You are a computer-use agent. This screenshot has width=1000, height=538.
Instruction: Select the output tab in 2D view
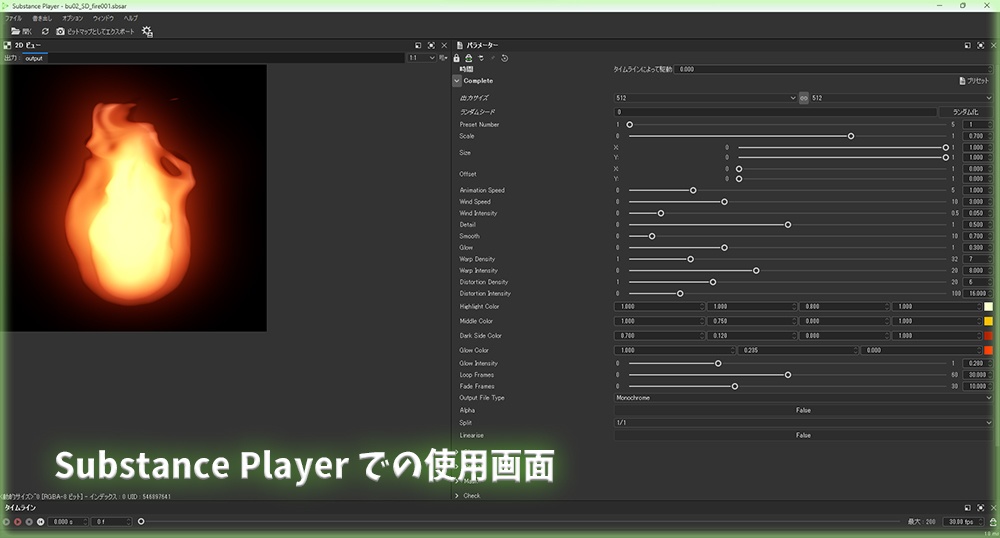coord(34,58)
